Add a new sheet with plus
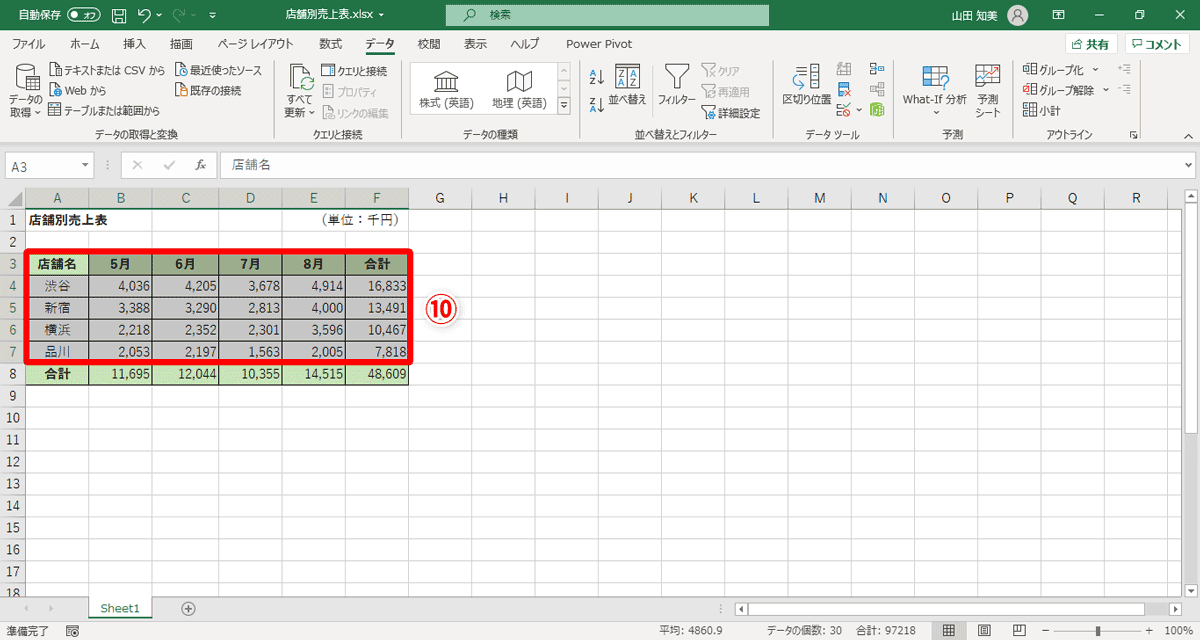The height and width of the screenshot is (640, 1200). coord(188,608)
